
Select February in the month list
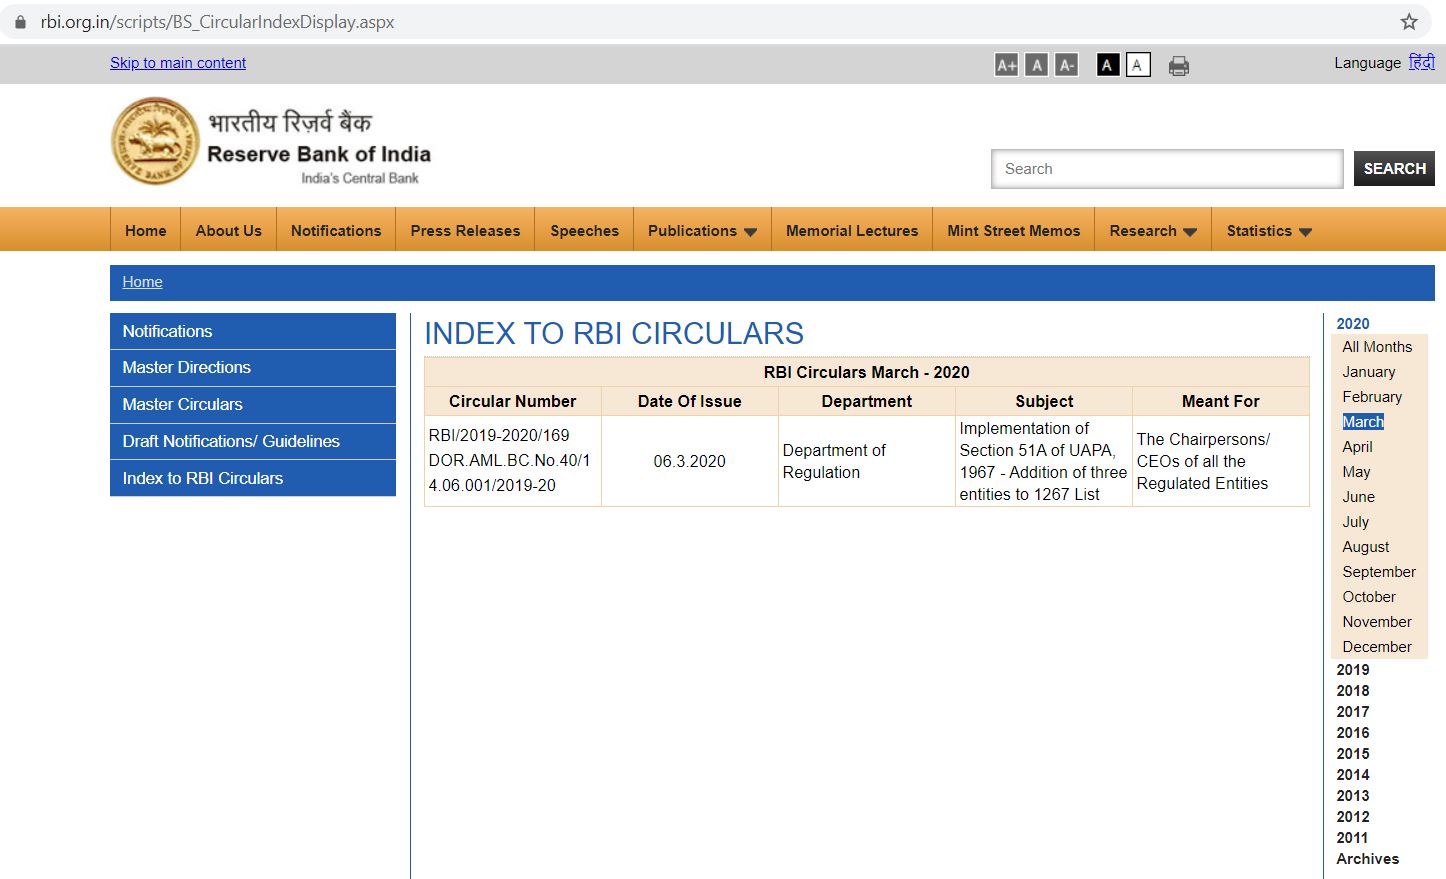(x=1372, y=397)
